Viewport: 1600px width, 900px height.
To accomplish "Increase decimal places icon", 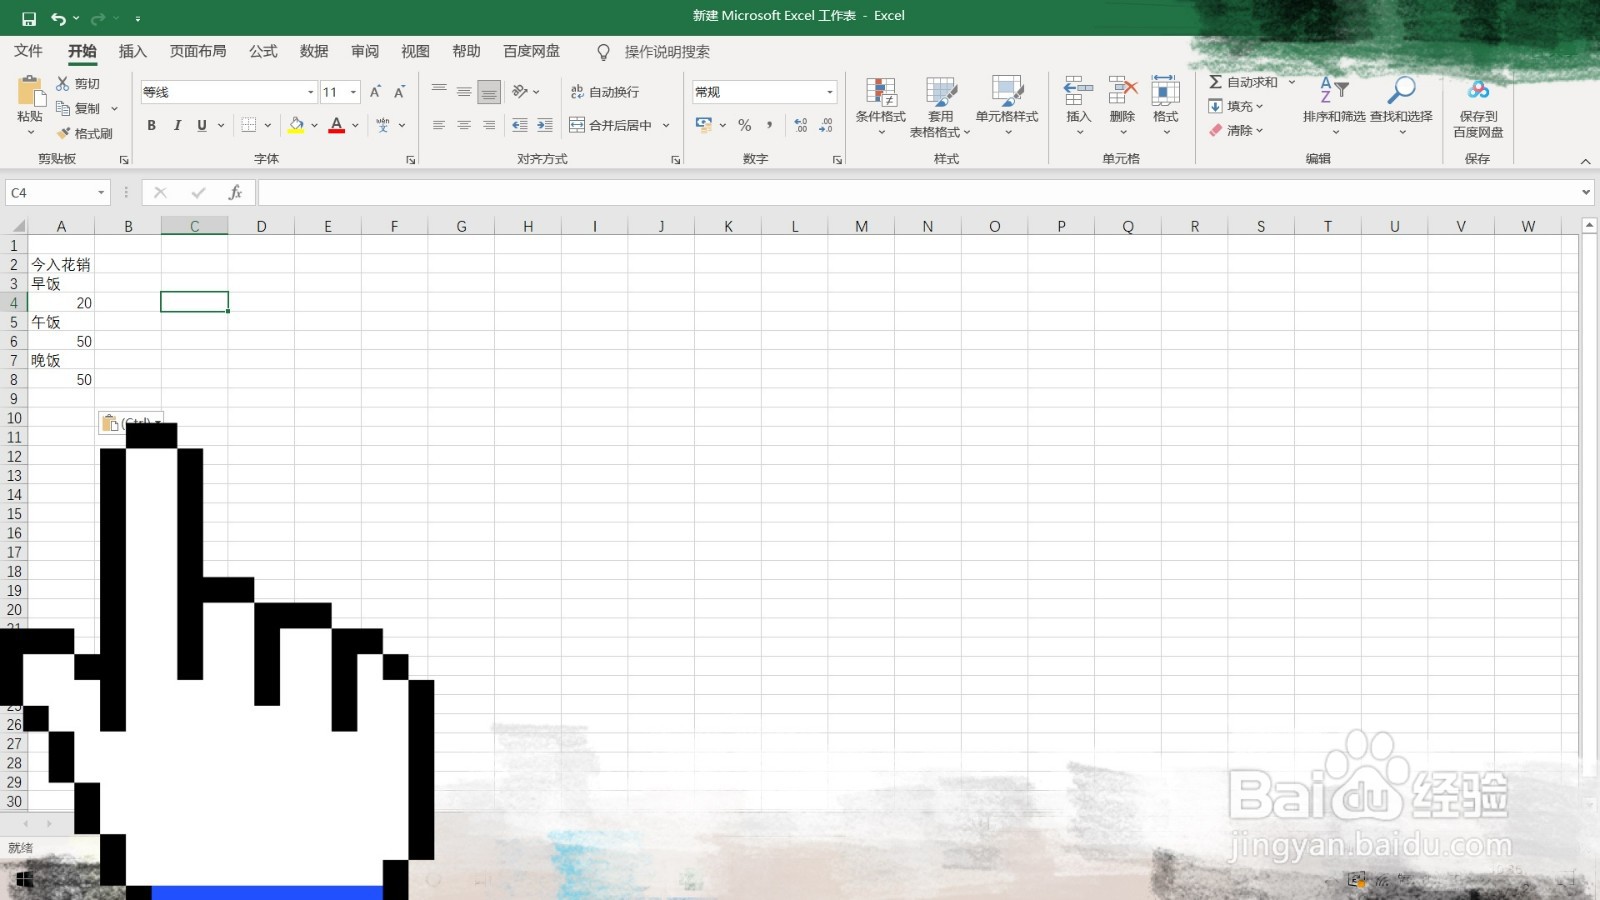I will pyautogui.click(x=801, y=125).
